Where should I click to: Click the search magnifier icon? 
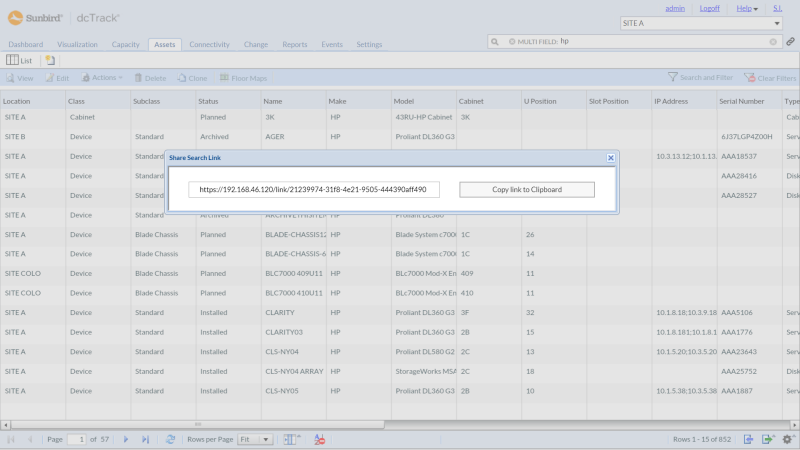(495, 42)
